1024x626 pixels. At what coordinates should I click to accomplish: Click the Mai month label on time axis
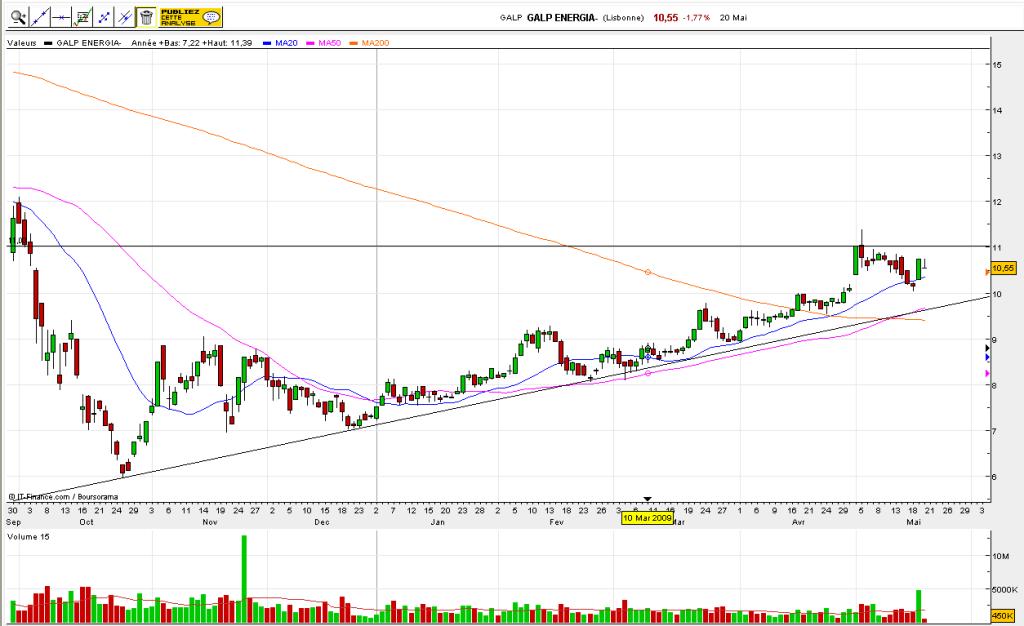pos(913,522)
